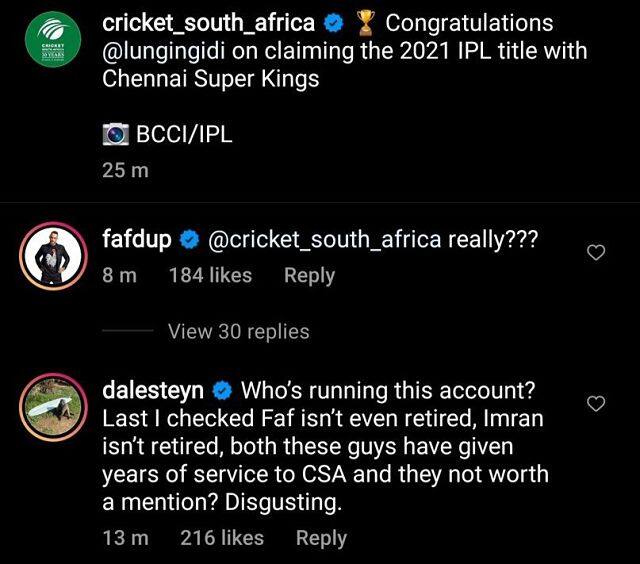Tap the cricket_south_africa username in caption
The width and height of the screenshot is (640, 564).
209,22
